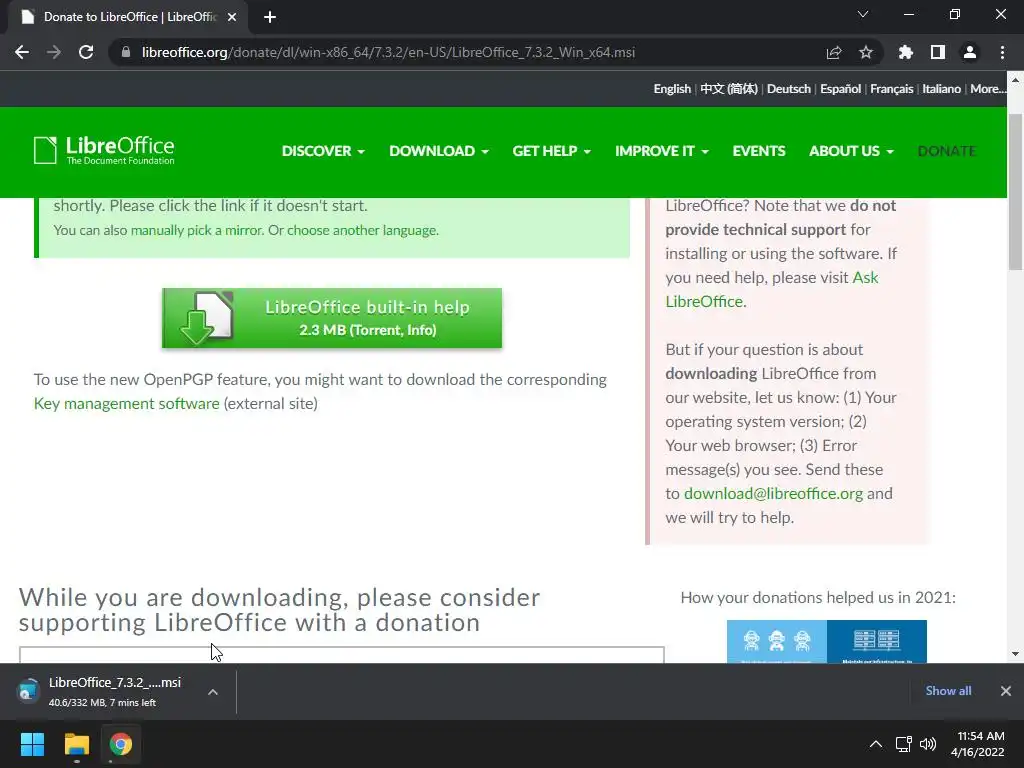Click the LibreOffice built-in help download button
Image resolution: width=1024 pixels, height=768 pixels.
332,317
